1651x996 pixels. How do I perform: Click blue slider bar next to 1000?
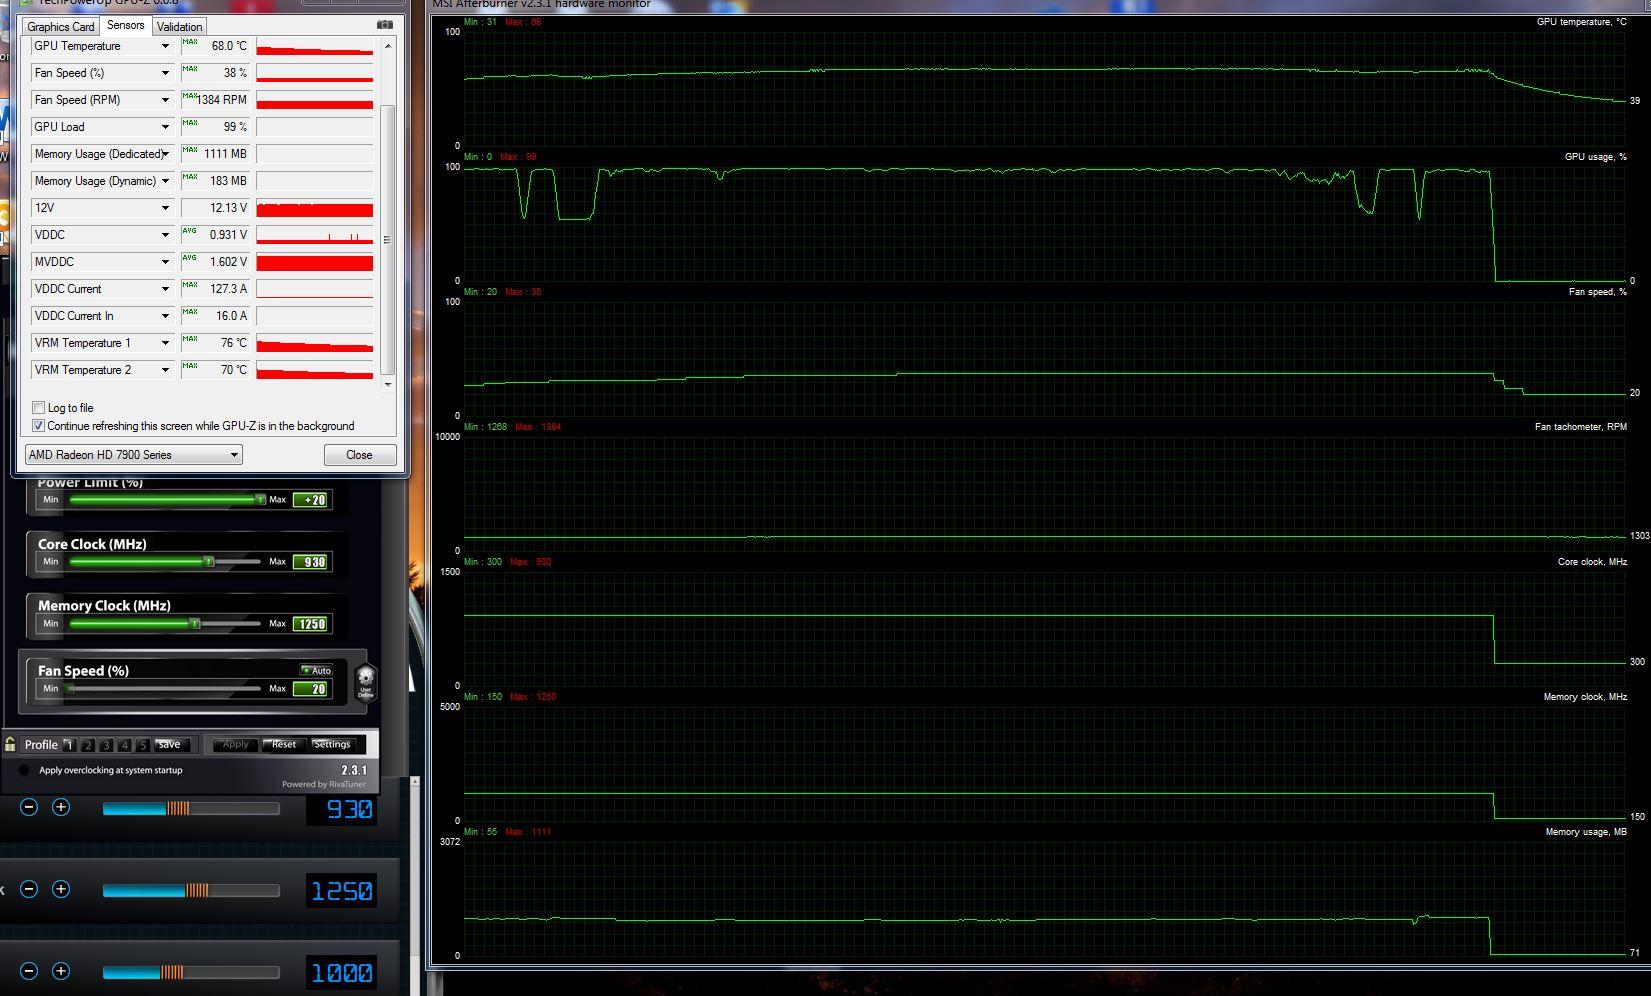(191, 972)
